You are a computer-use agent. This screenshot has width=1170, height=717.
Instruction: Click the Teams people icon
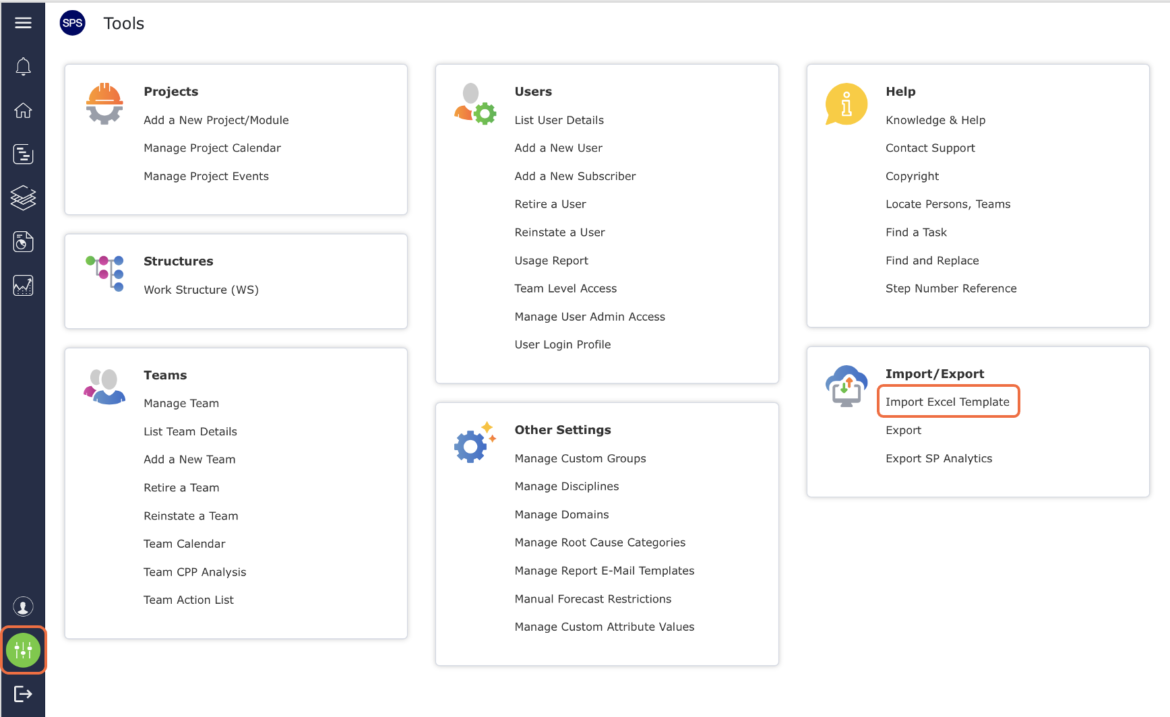[x=104, y=386]
